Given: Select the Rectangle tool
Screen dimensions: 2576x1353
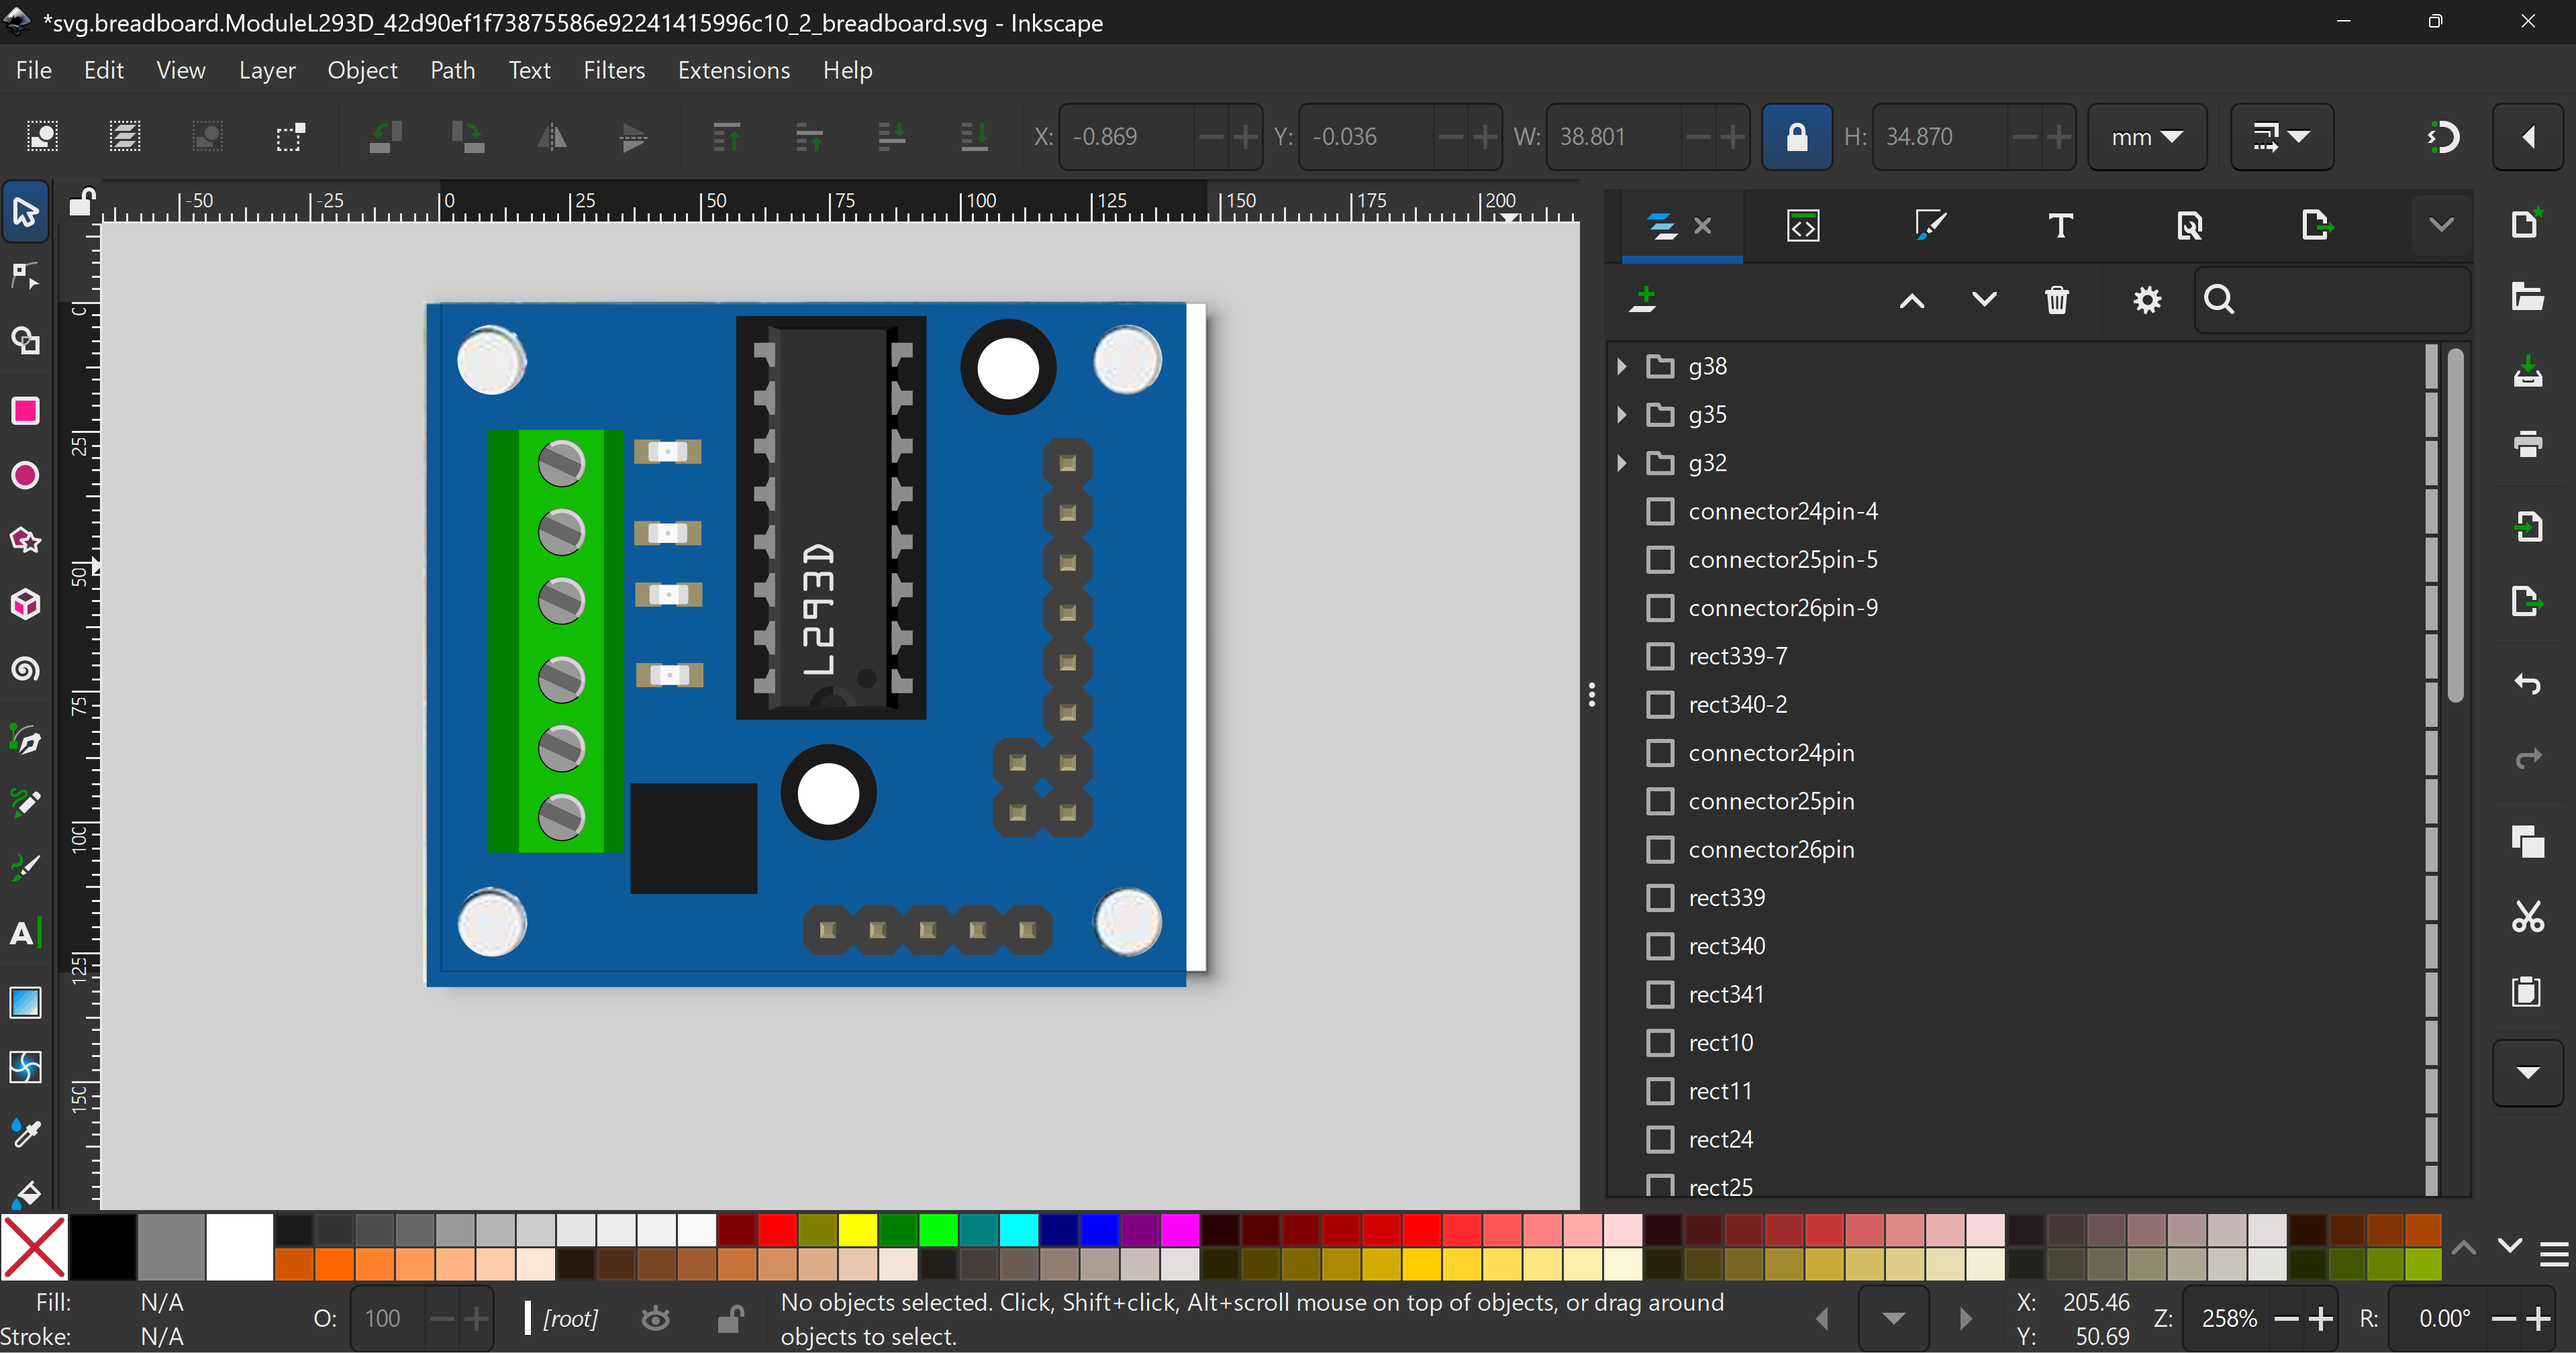Looking at the screenshot, I should pyautogui.click(x=25, y=411).
